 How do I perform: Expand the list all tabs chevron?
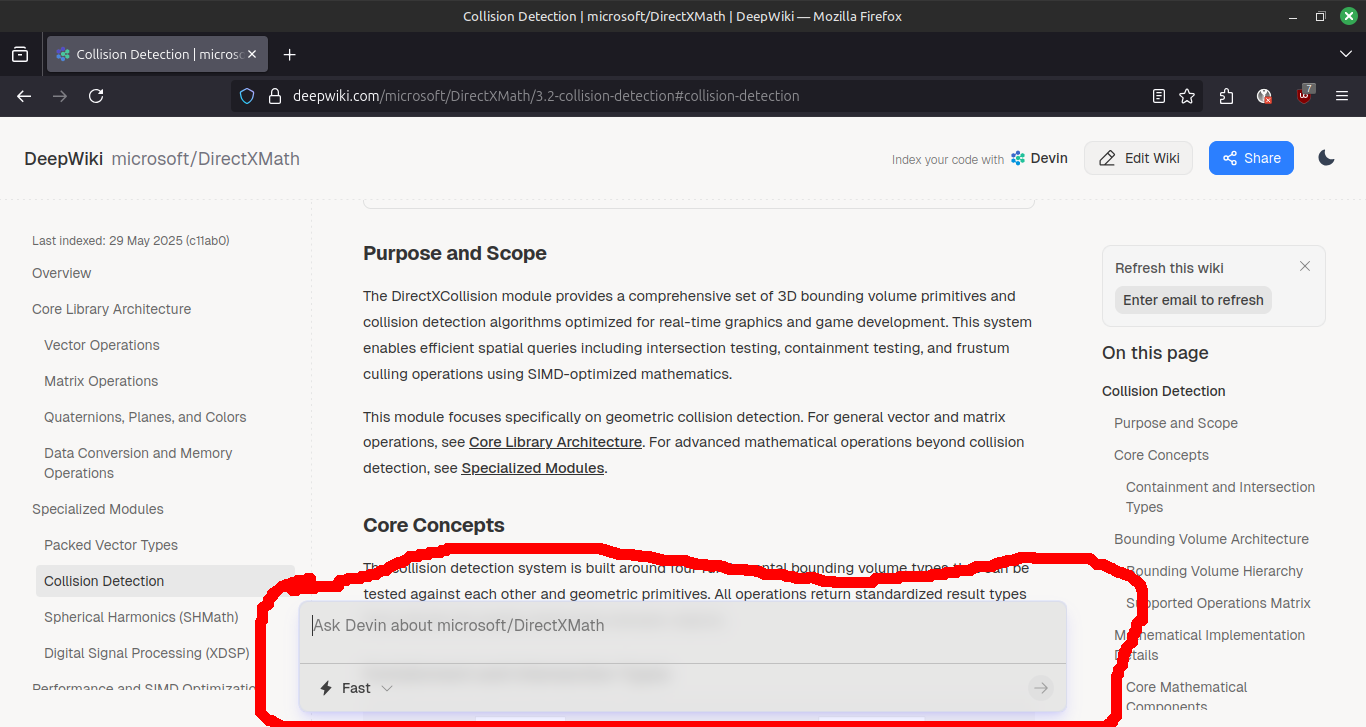[x=1345, y=54]
